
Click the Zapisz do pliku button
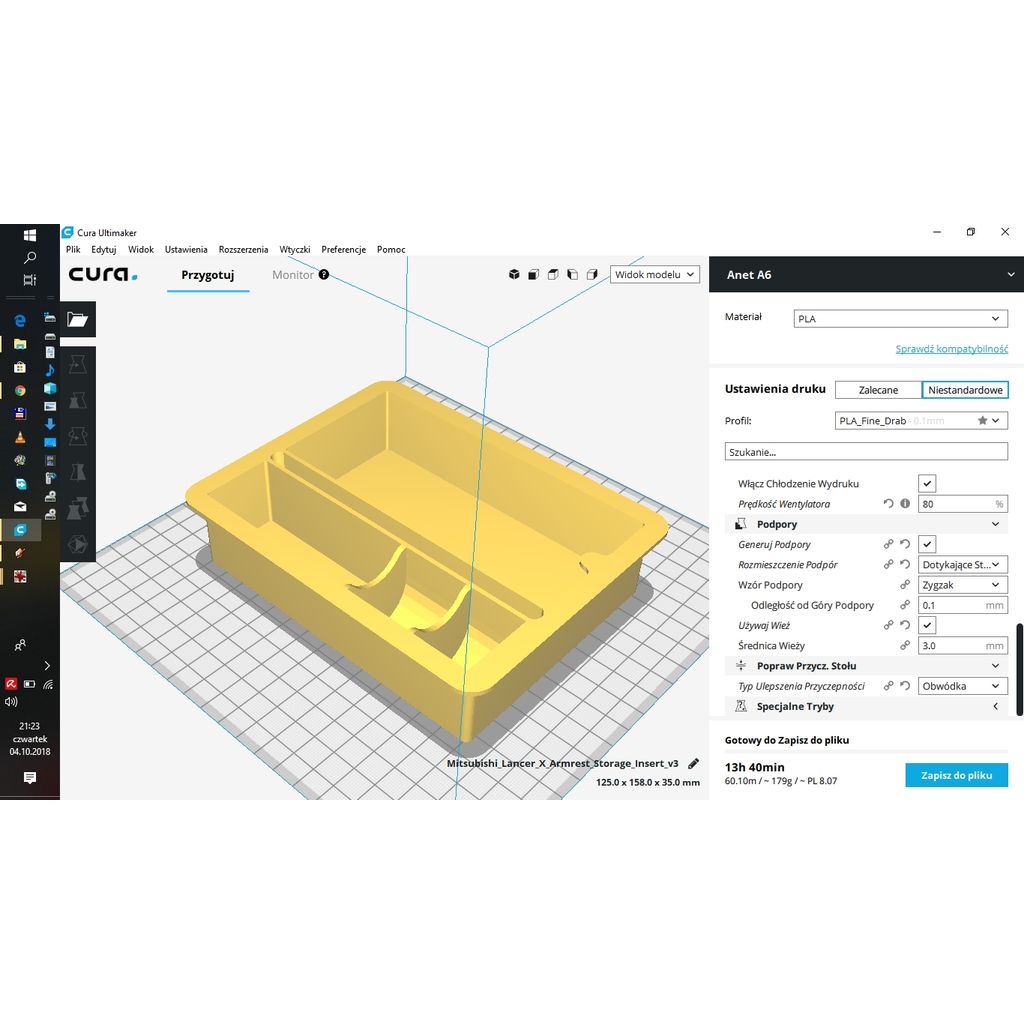click(956, 775)
